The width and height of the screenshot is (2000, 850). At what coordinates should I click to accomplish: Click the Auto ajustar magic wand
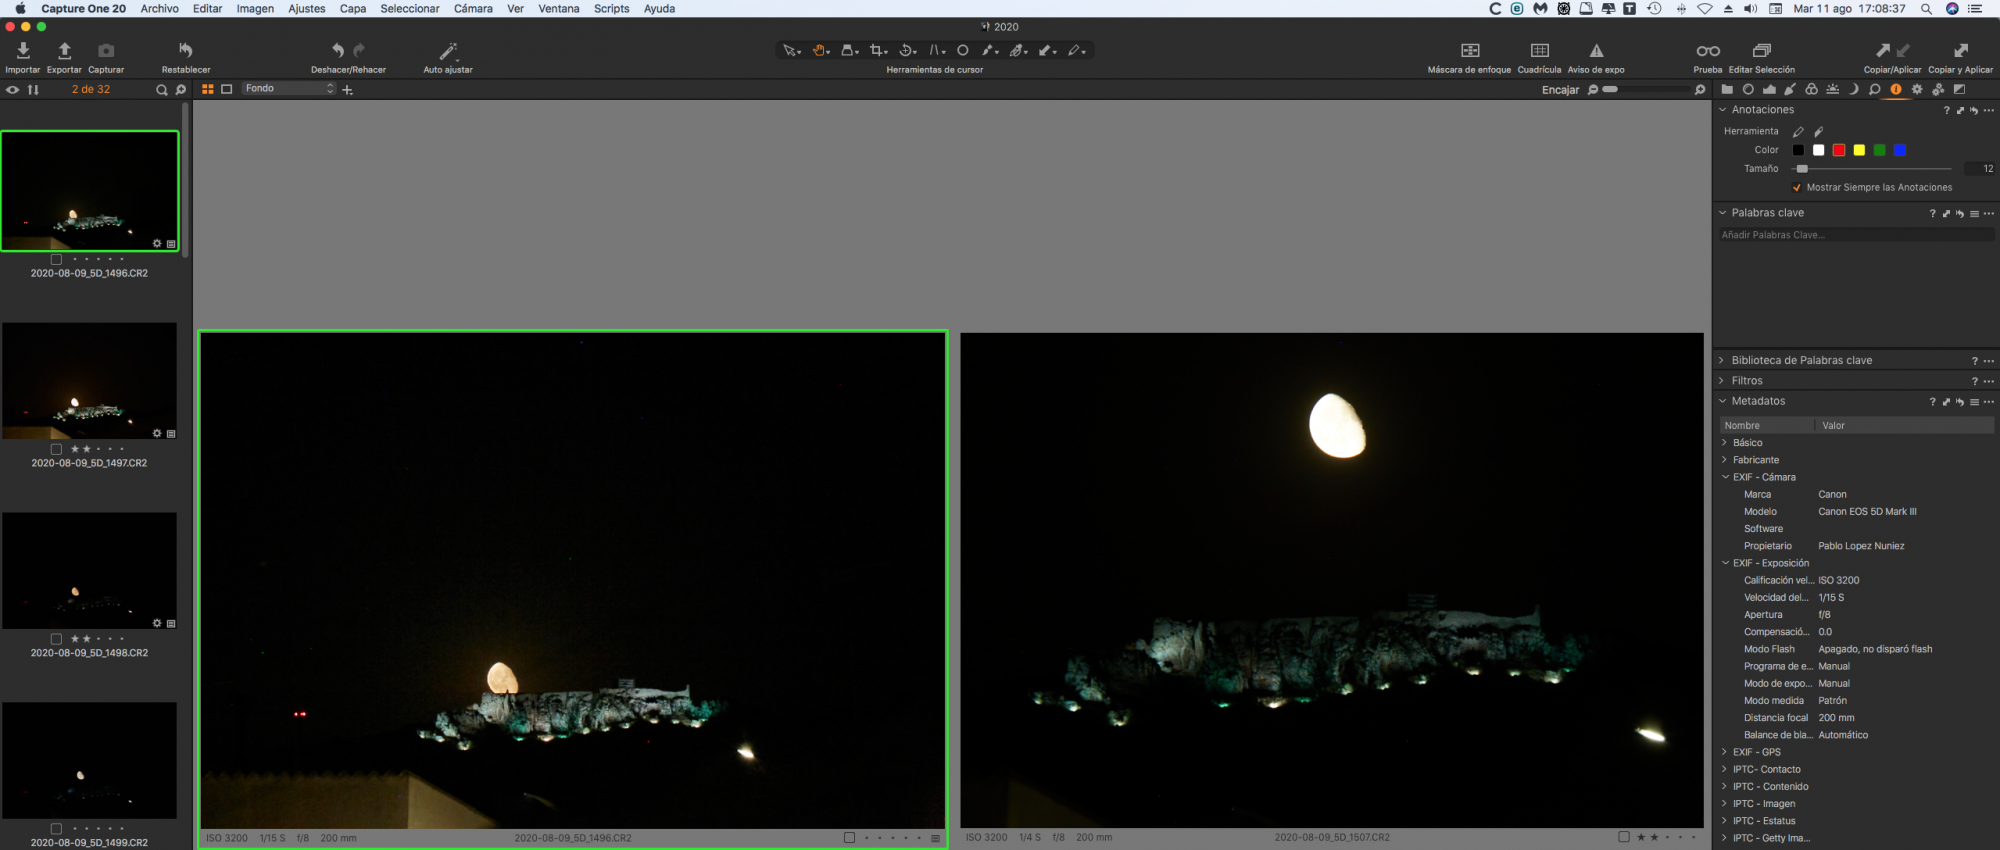click(x=448, y=51)
